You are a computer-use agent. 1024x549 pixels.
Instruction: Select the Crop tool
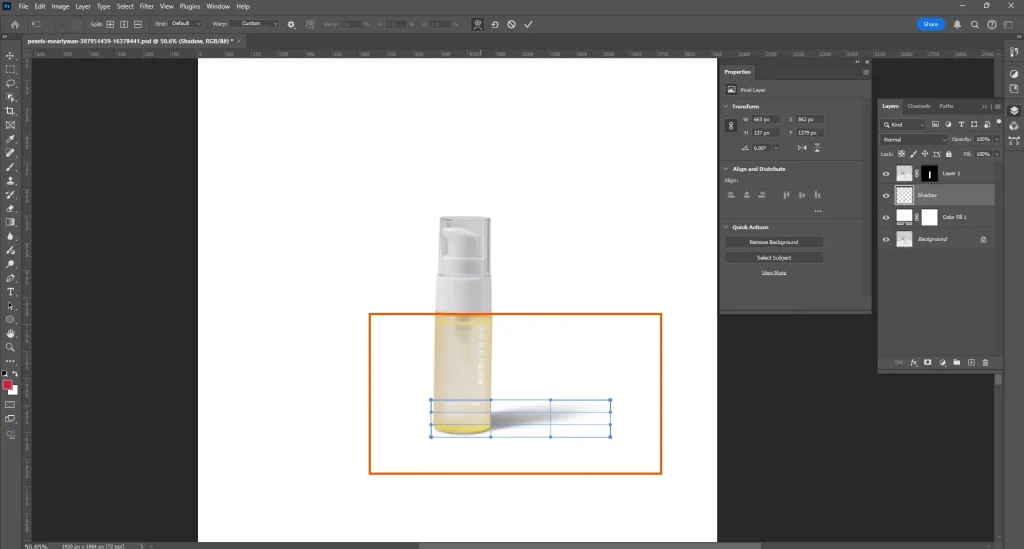pos(10,111)
